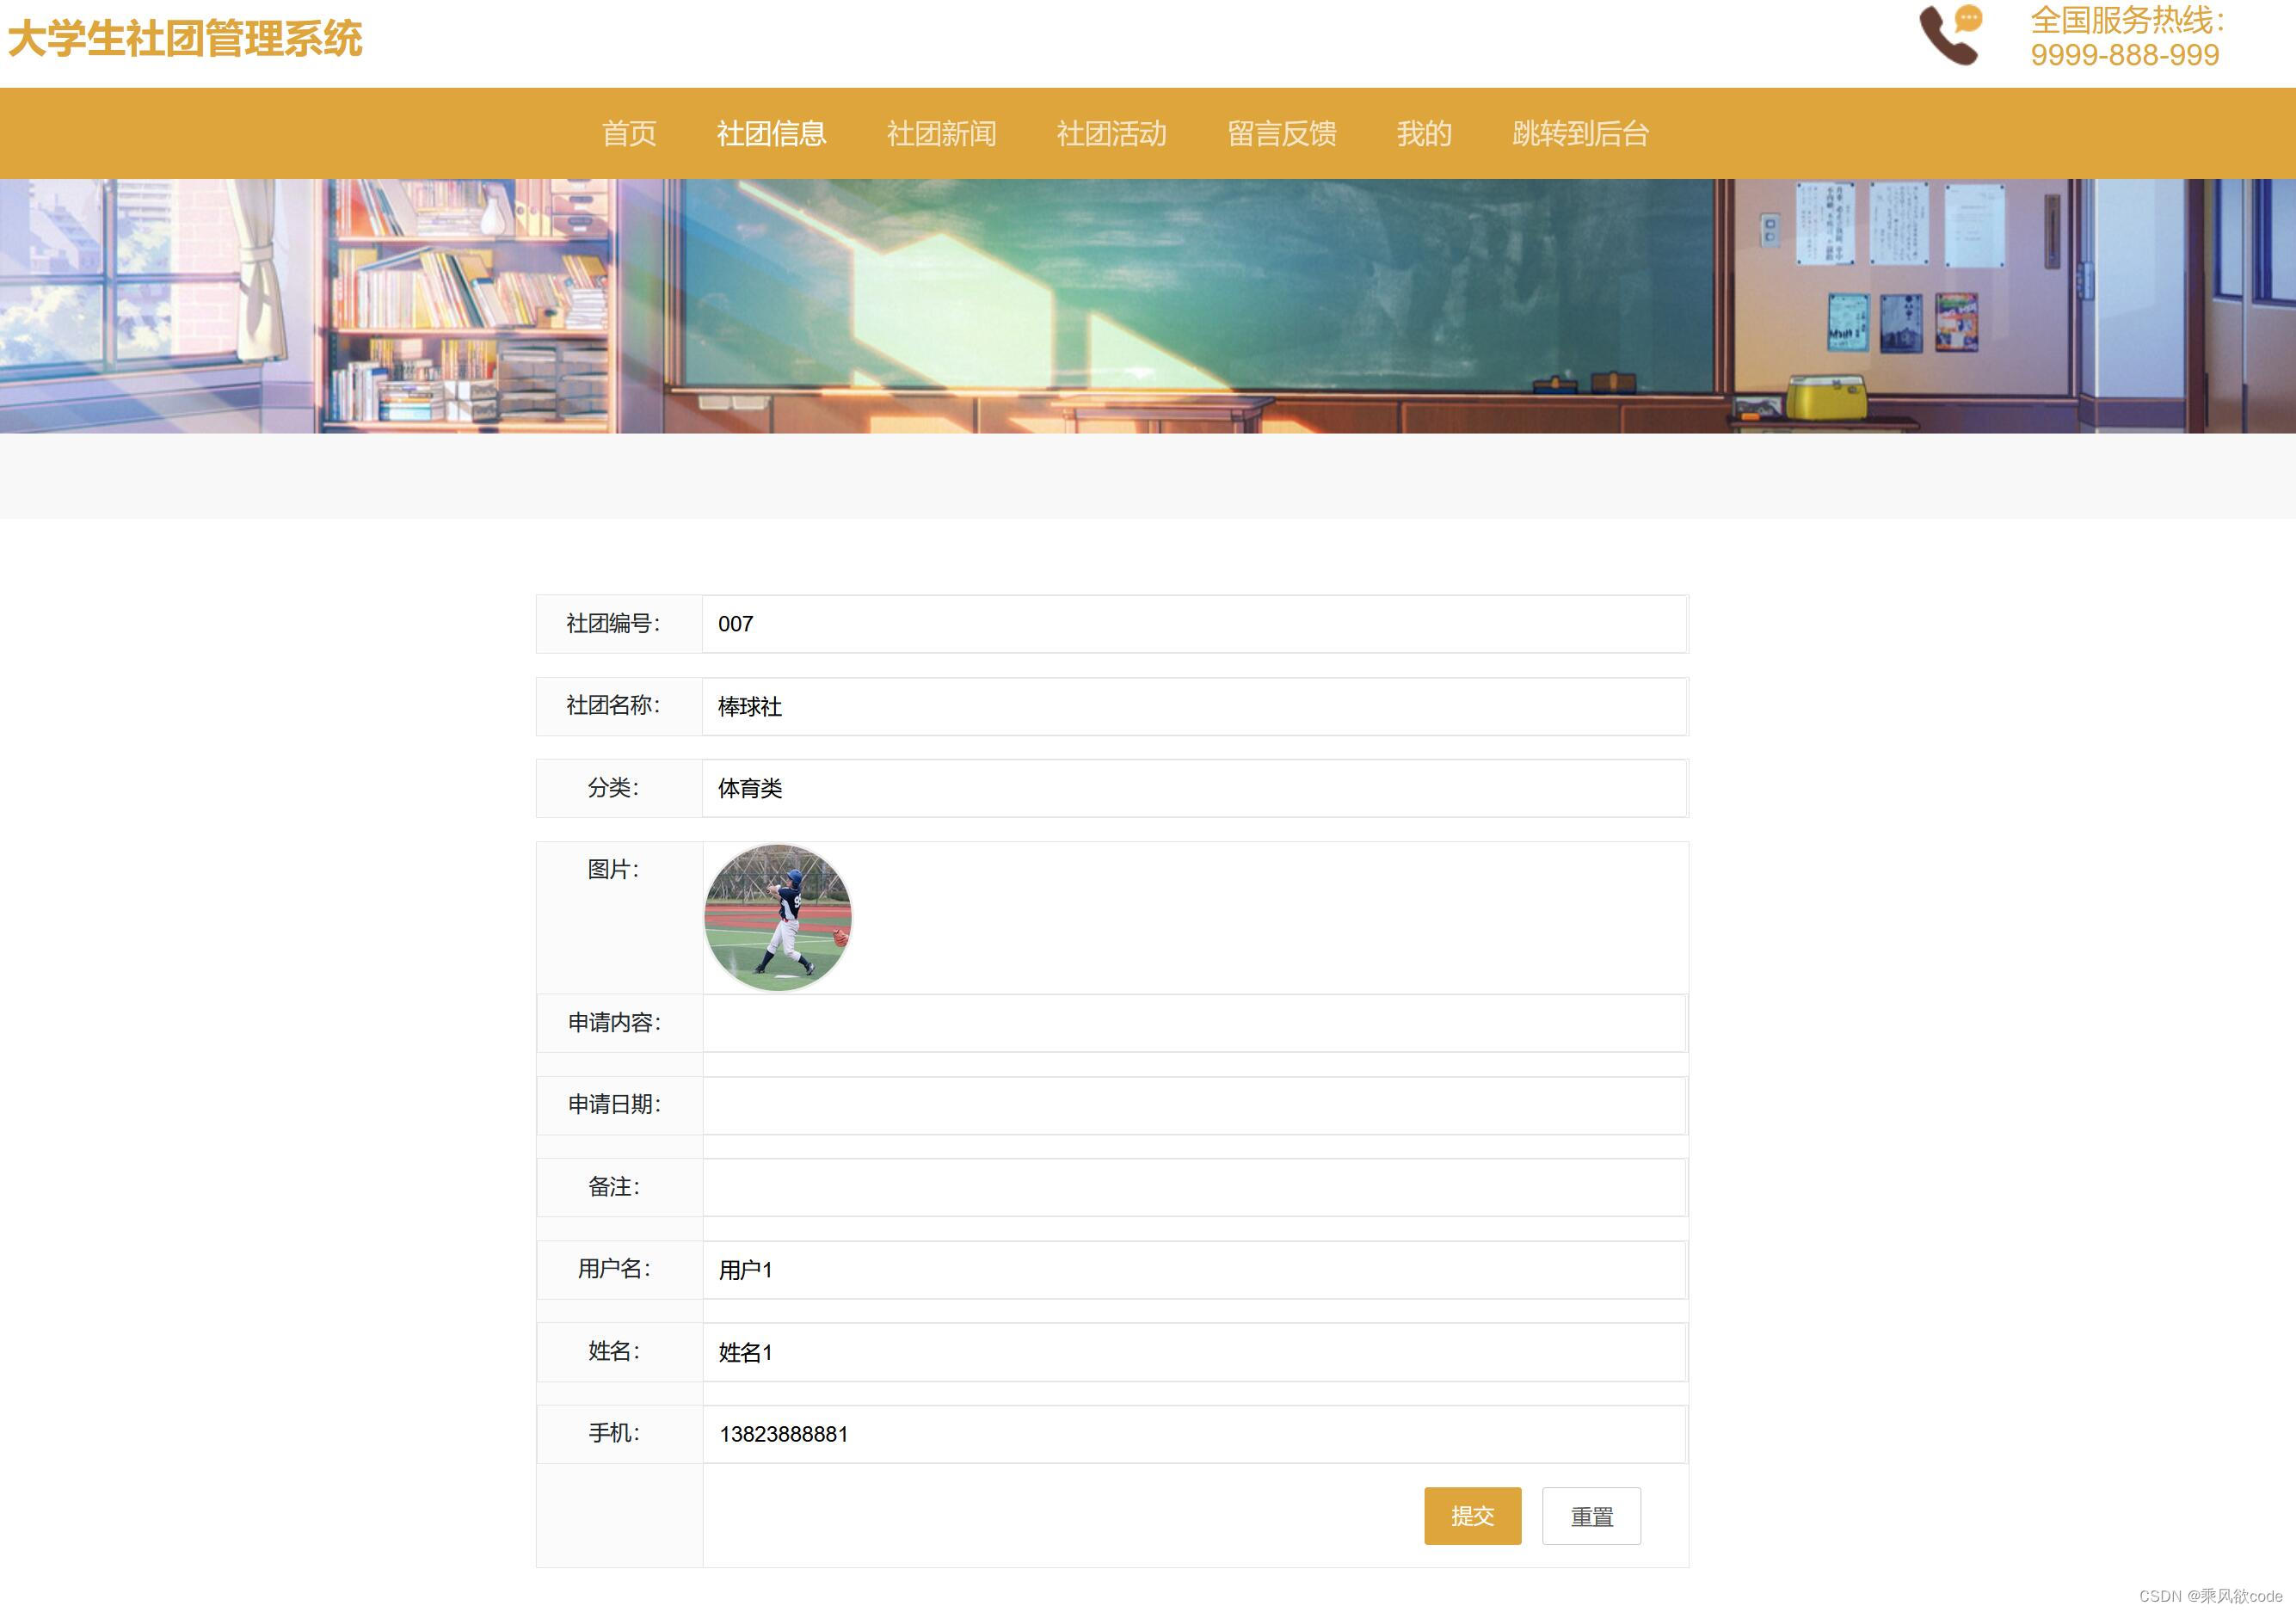Click the 大学生社团管理系统 logo

[185, 38]
